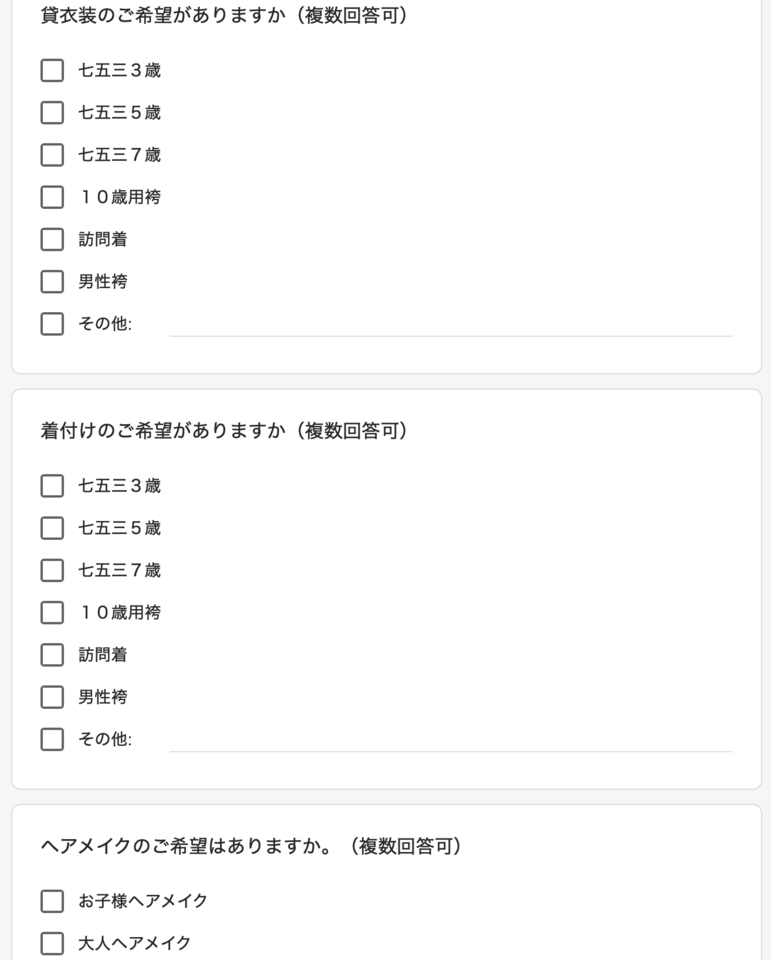Click the その他 text field for 貸衣装
The image size is (771, 960).
(451, 324)
